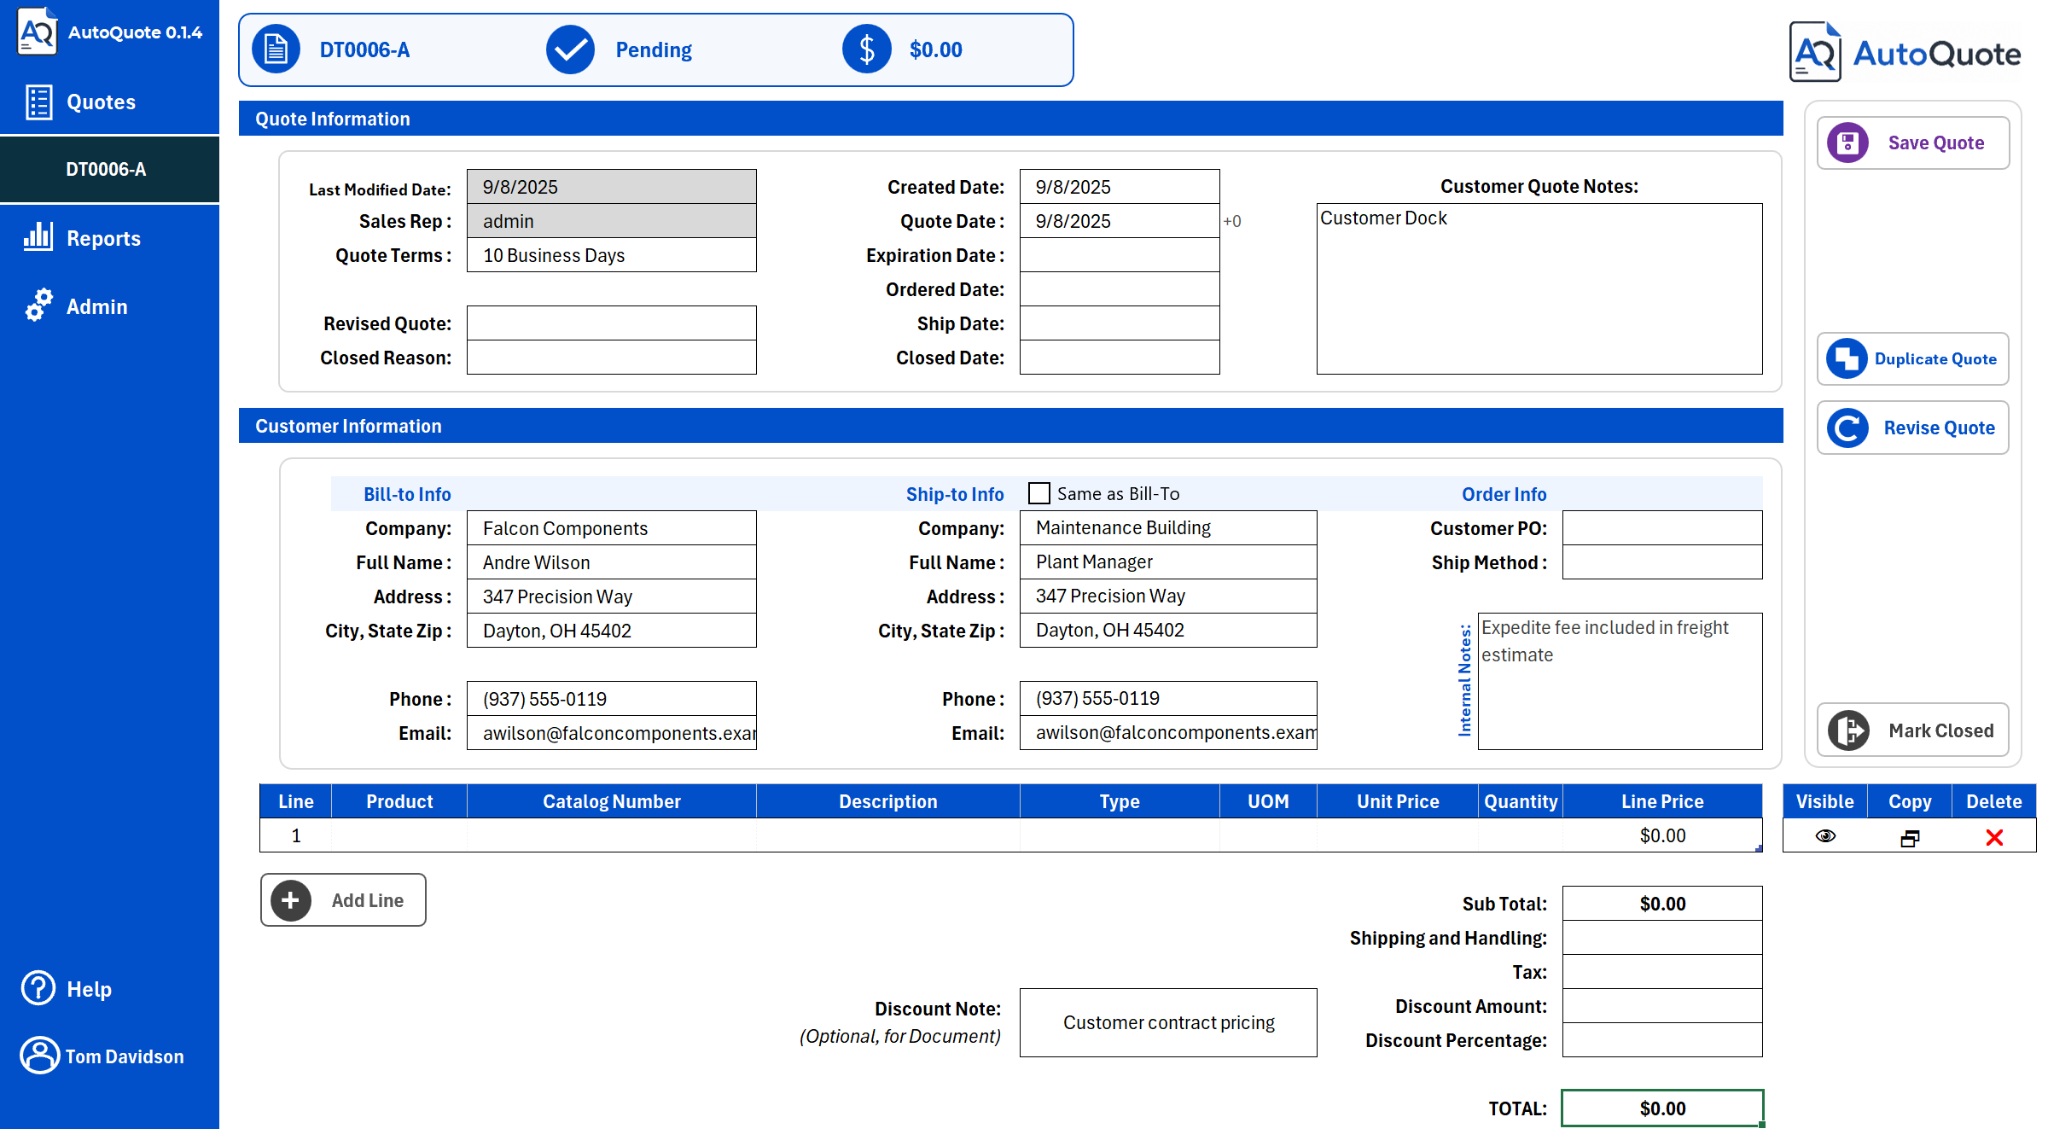The height and width of the screenshot is (1129, 2048).
Task: Click the Internal Notes text box
Action: coord(1620,681)
